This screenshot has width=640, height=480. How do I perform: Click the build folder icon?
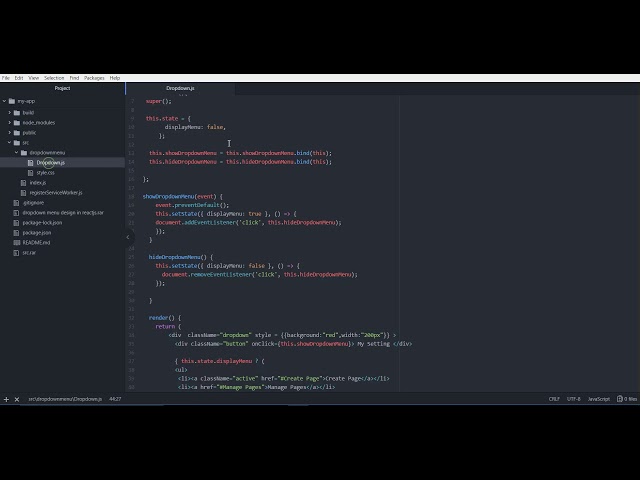(17, 113)
